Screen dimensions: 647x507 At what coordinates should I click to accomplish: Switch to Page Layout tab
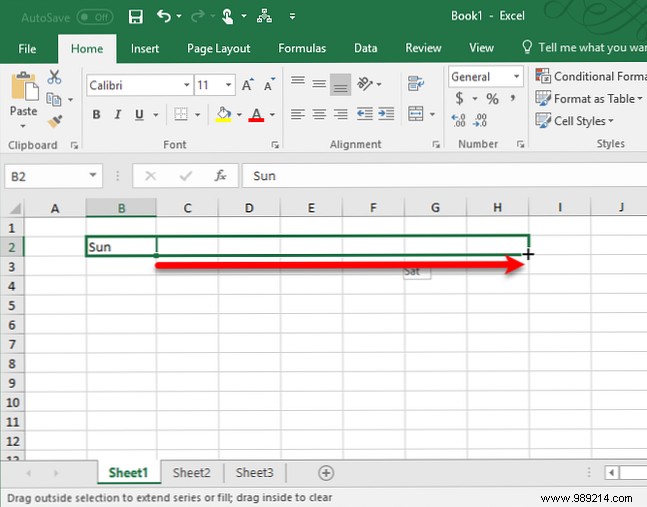click(x=219, y=49)
